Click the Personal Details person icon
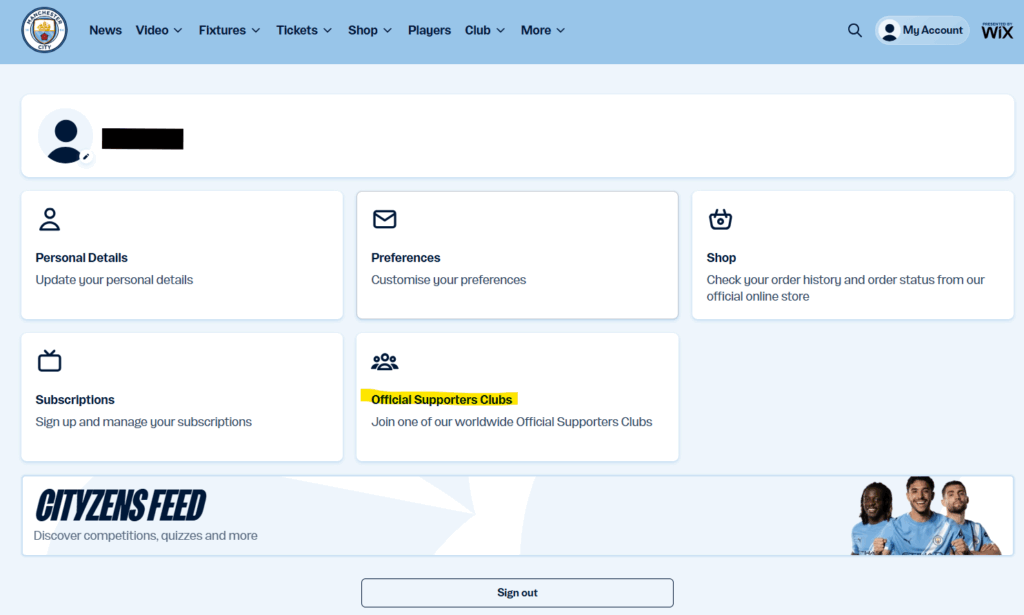Viewport: 1024px width, 615px height. click(49, 219)
